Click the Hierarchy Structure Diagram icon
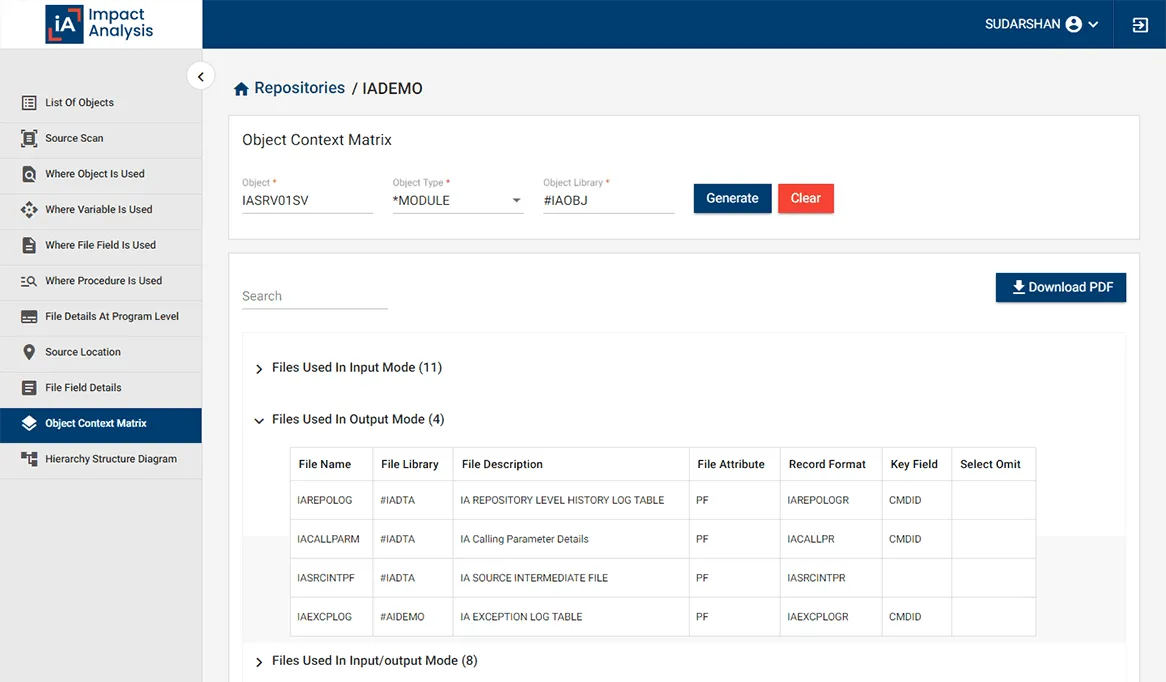This screenshot has width=1166, height=682. 29,459
